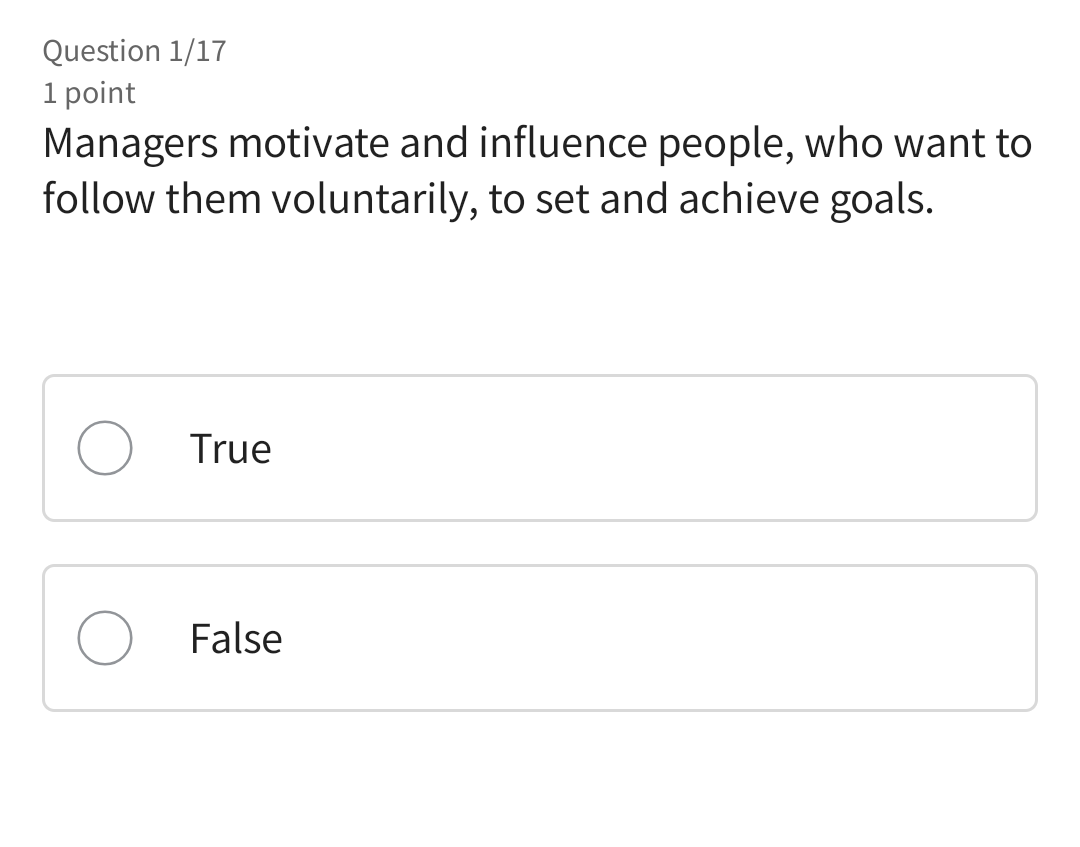Click the 1 point label

pyautogui.click(x=88, y=93)
